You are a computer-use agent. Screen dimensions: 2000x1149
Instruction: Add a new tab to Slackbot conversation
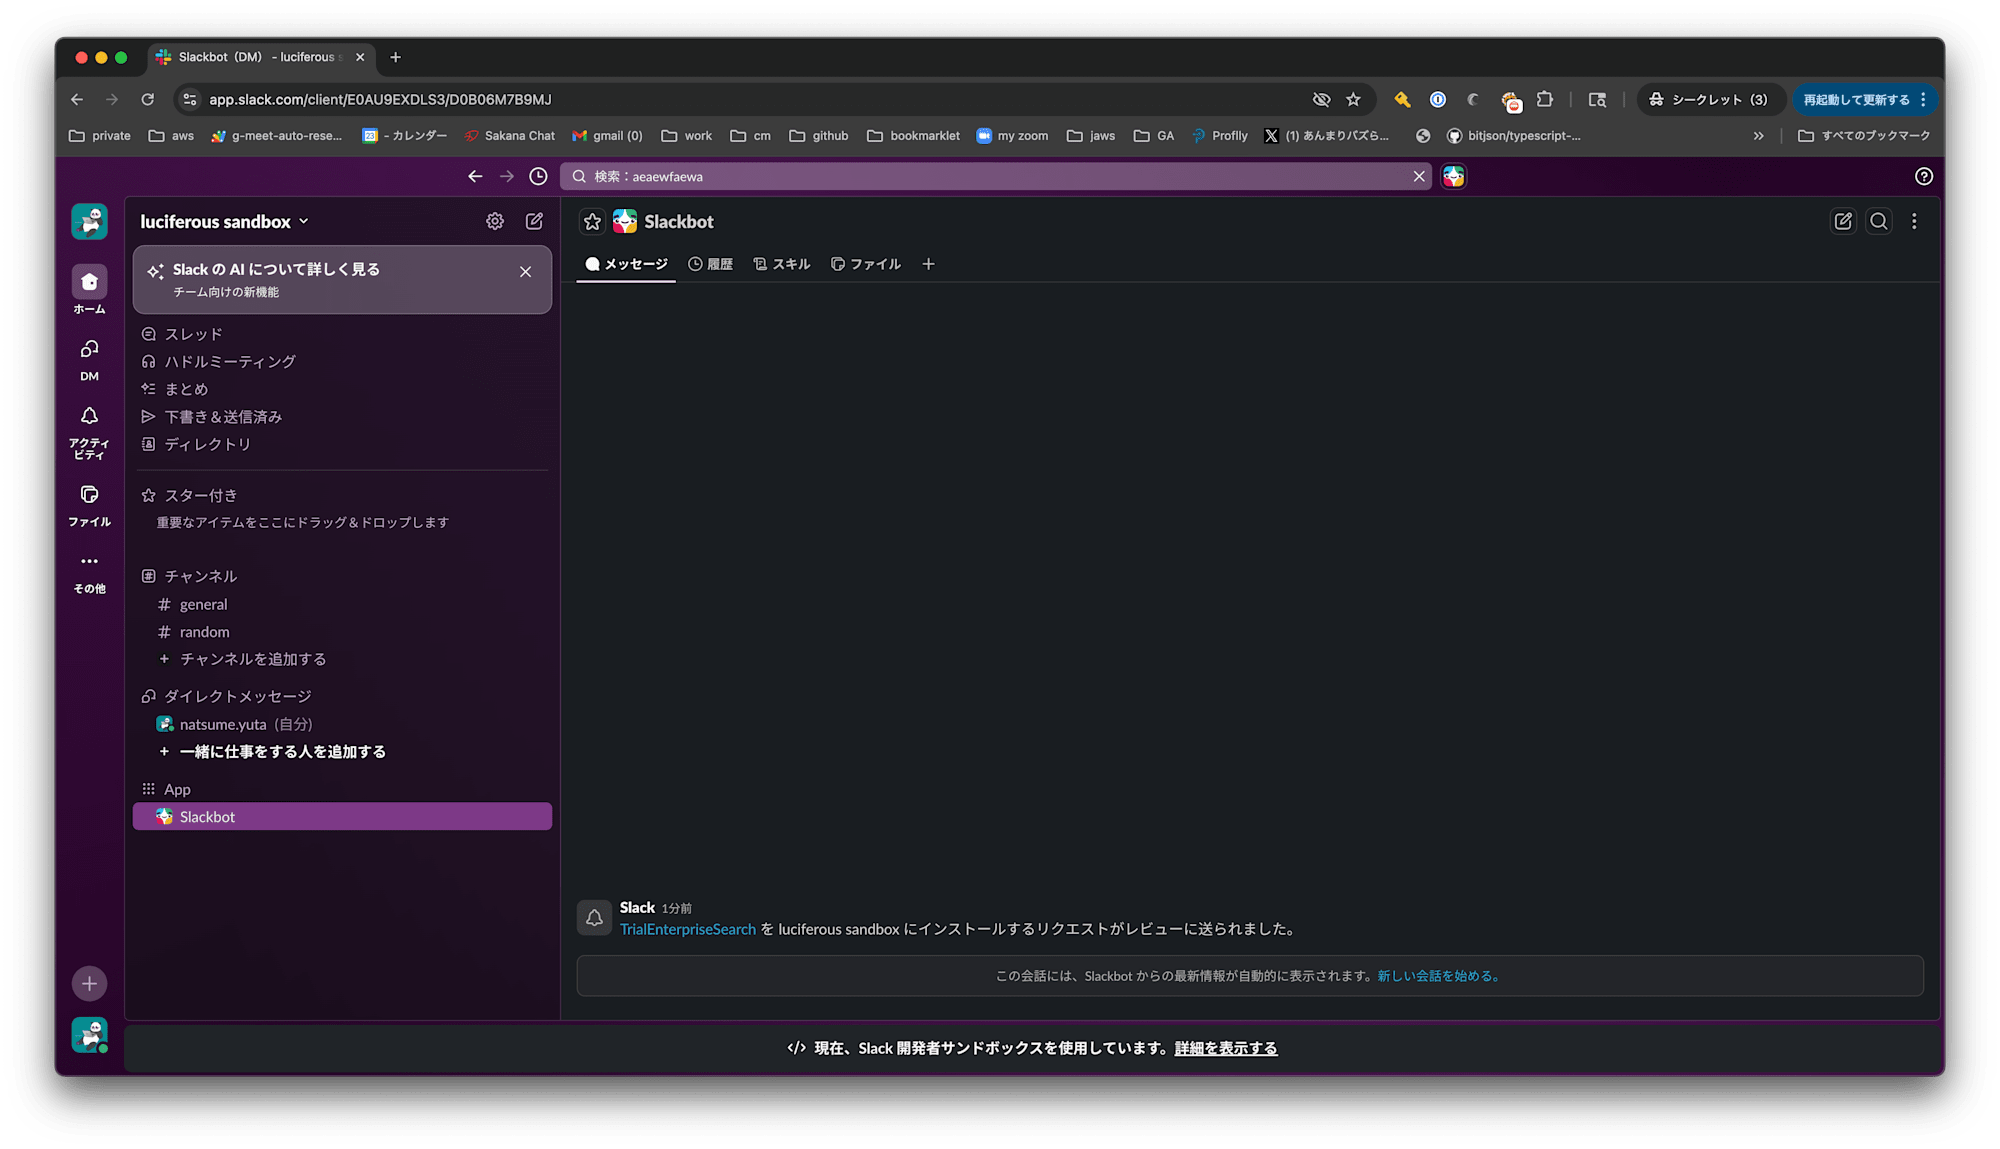pyautogui.click(x=928, y=264)
